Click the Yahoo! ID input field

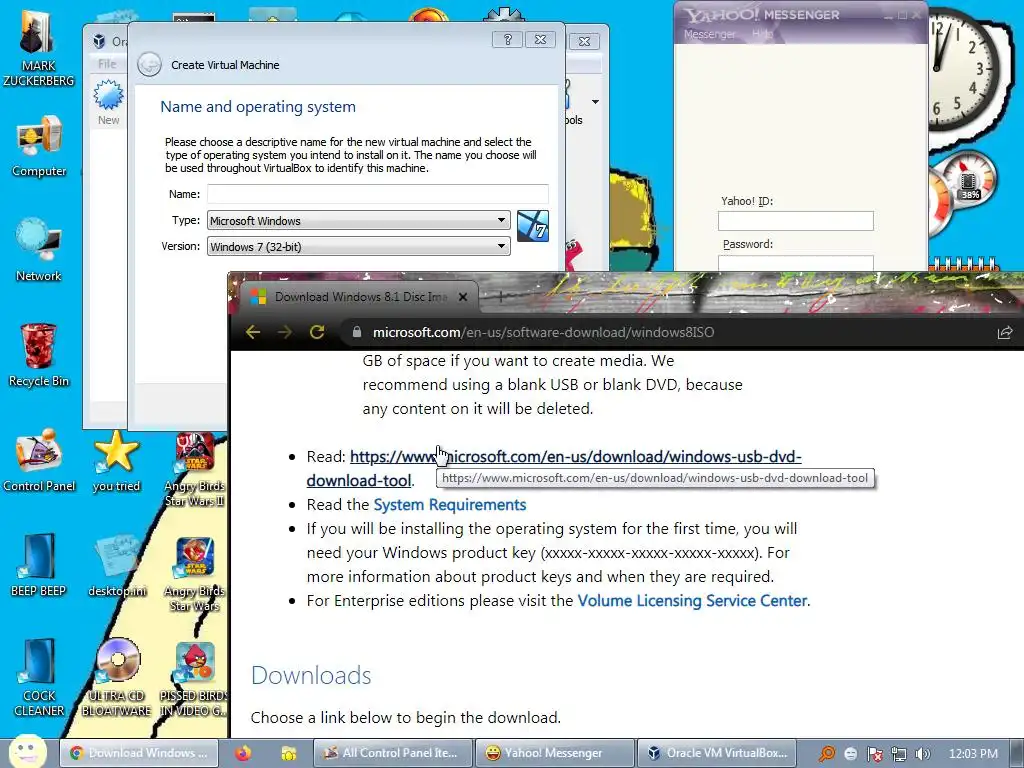coord(795,221)
